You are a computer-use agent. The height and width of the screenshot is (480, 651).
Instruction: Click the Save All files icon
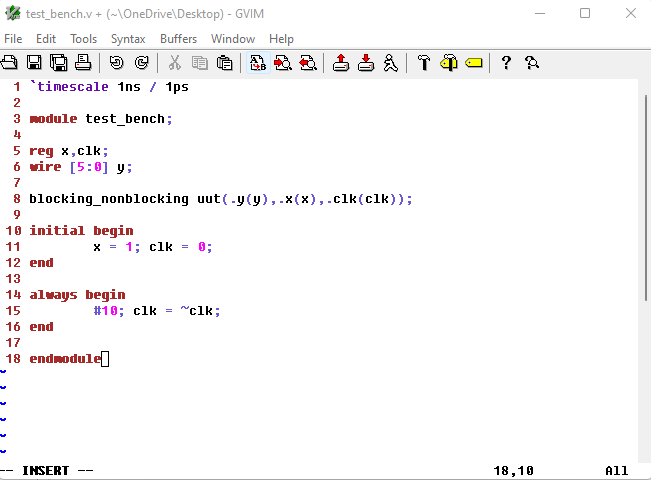59,63
